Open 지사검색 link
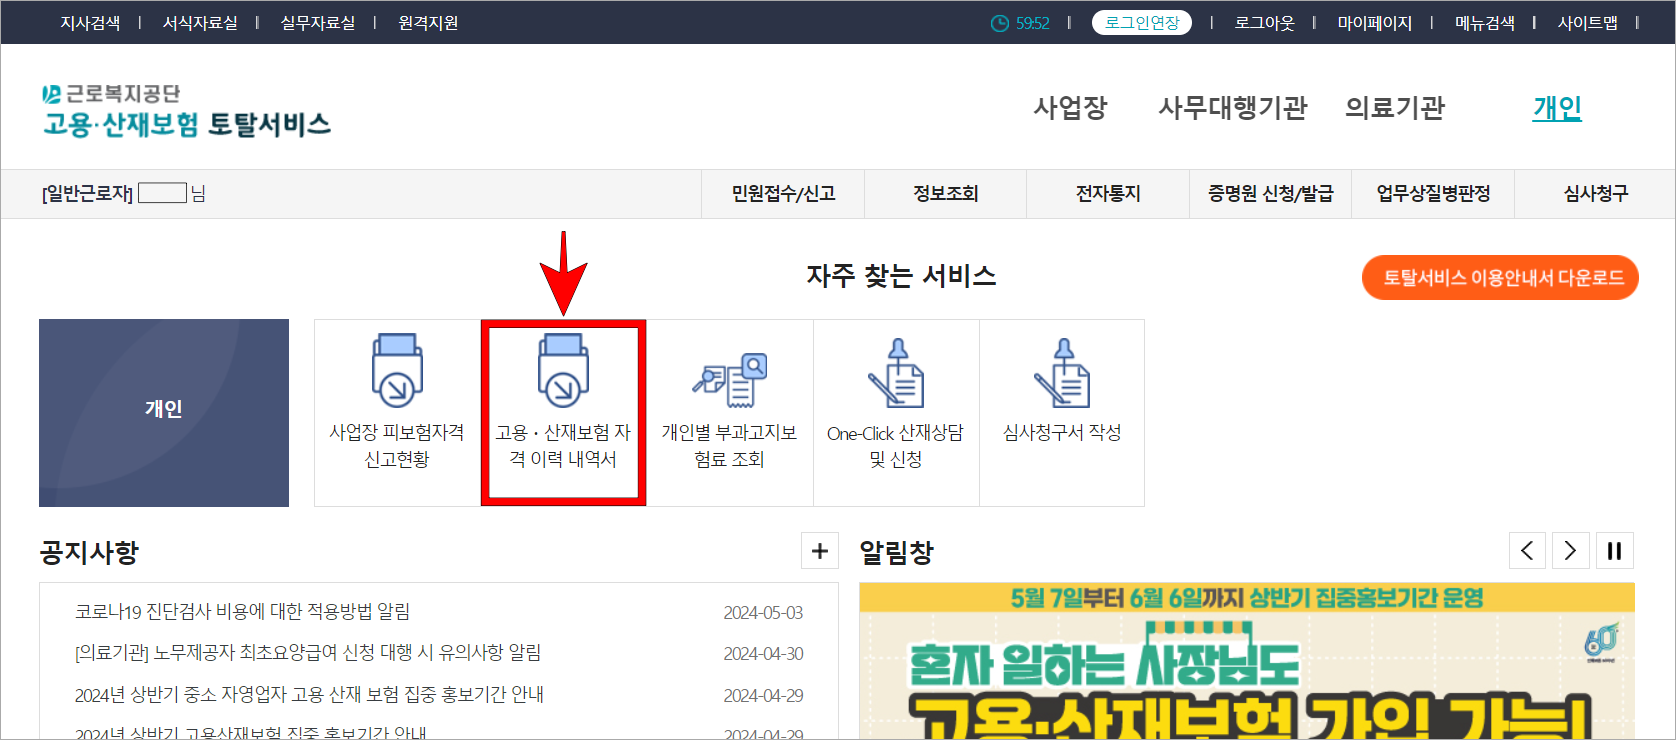1676x740 pixels. point(90,23)
